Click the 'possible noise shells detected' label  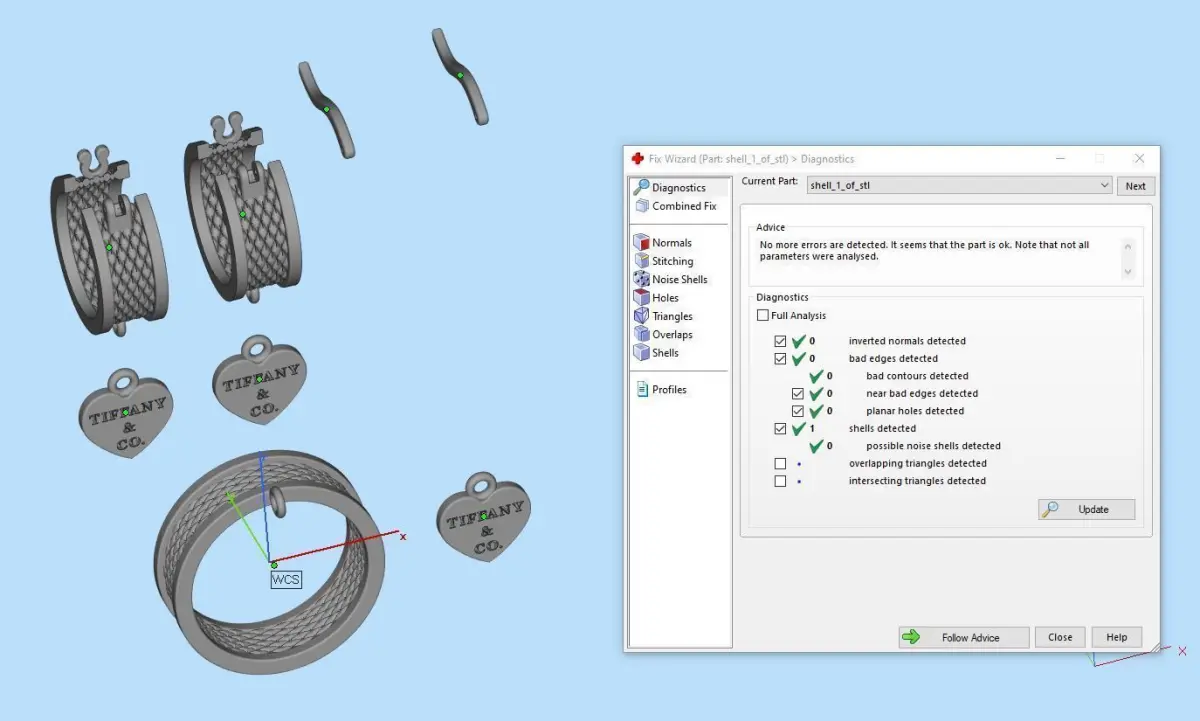click(x=933, y=446)
